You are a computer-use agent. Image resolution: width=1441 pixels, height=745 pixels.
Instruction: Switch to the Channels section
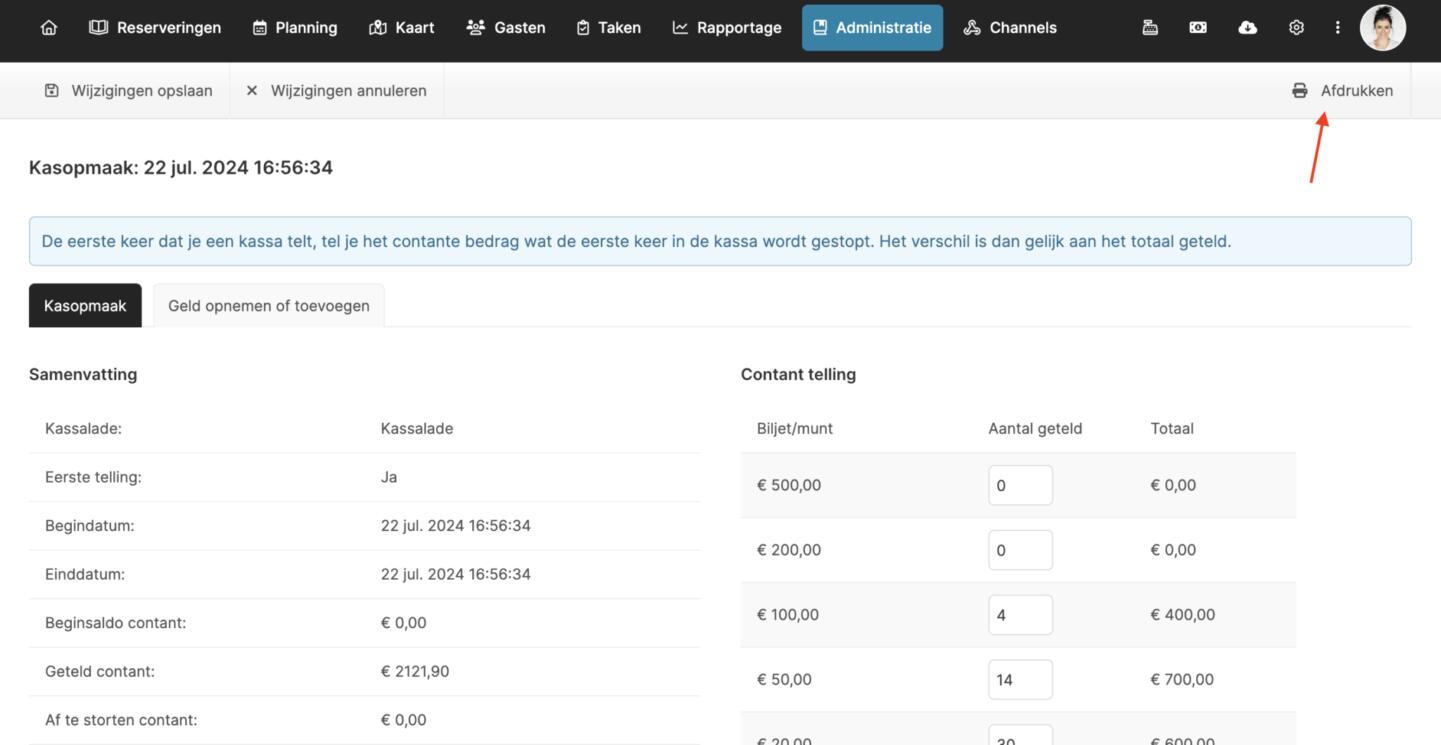[x=1009, y=28]
